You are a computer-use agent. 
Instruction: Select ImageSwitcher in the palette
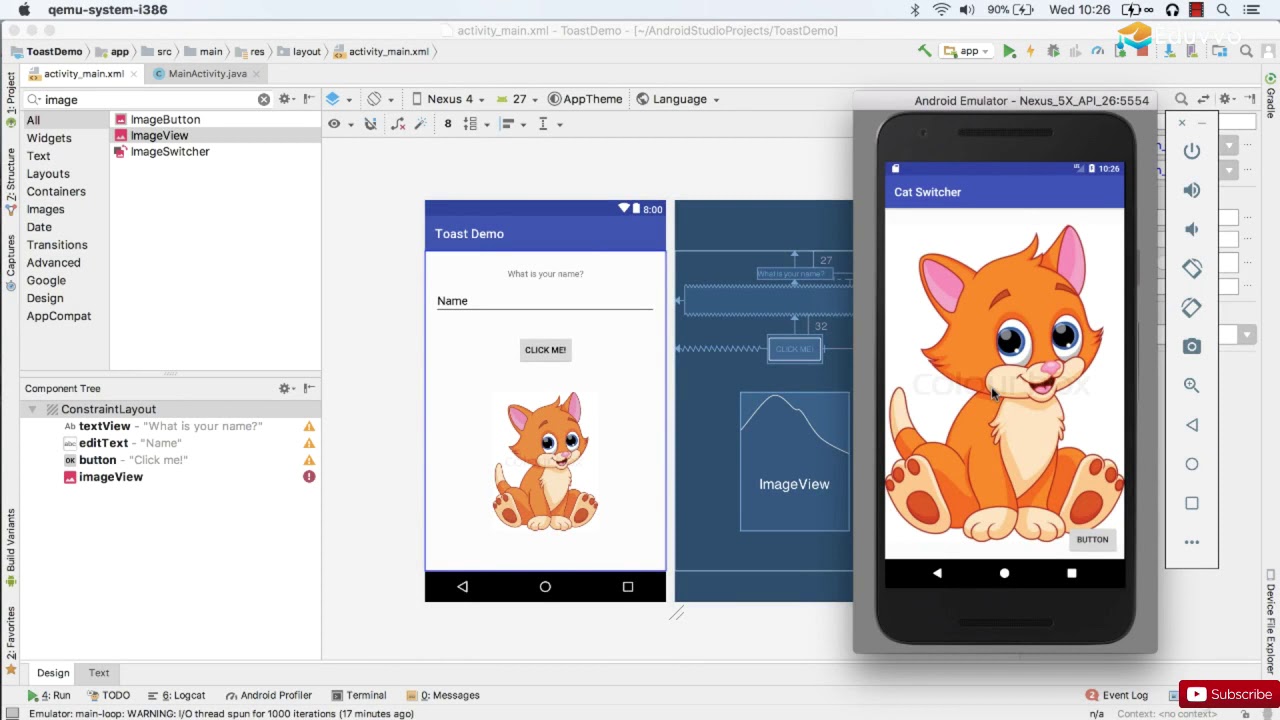[x=170, y=151]
